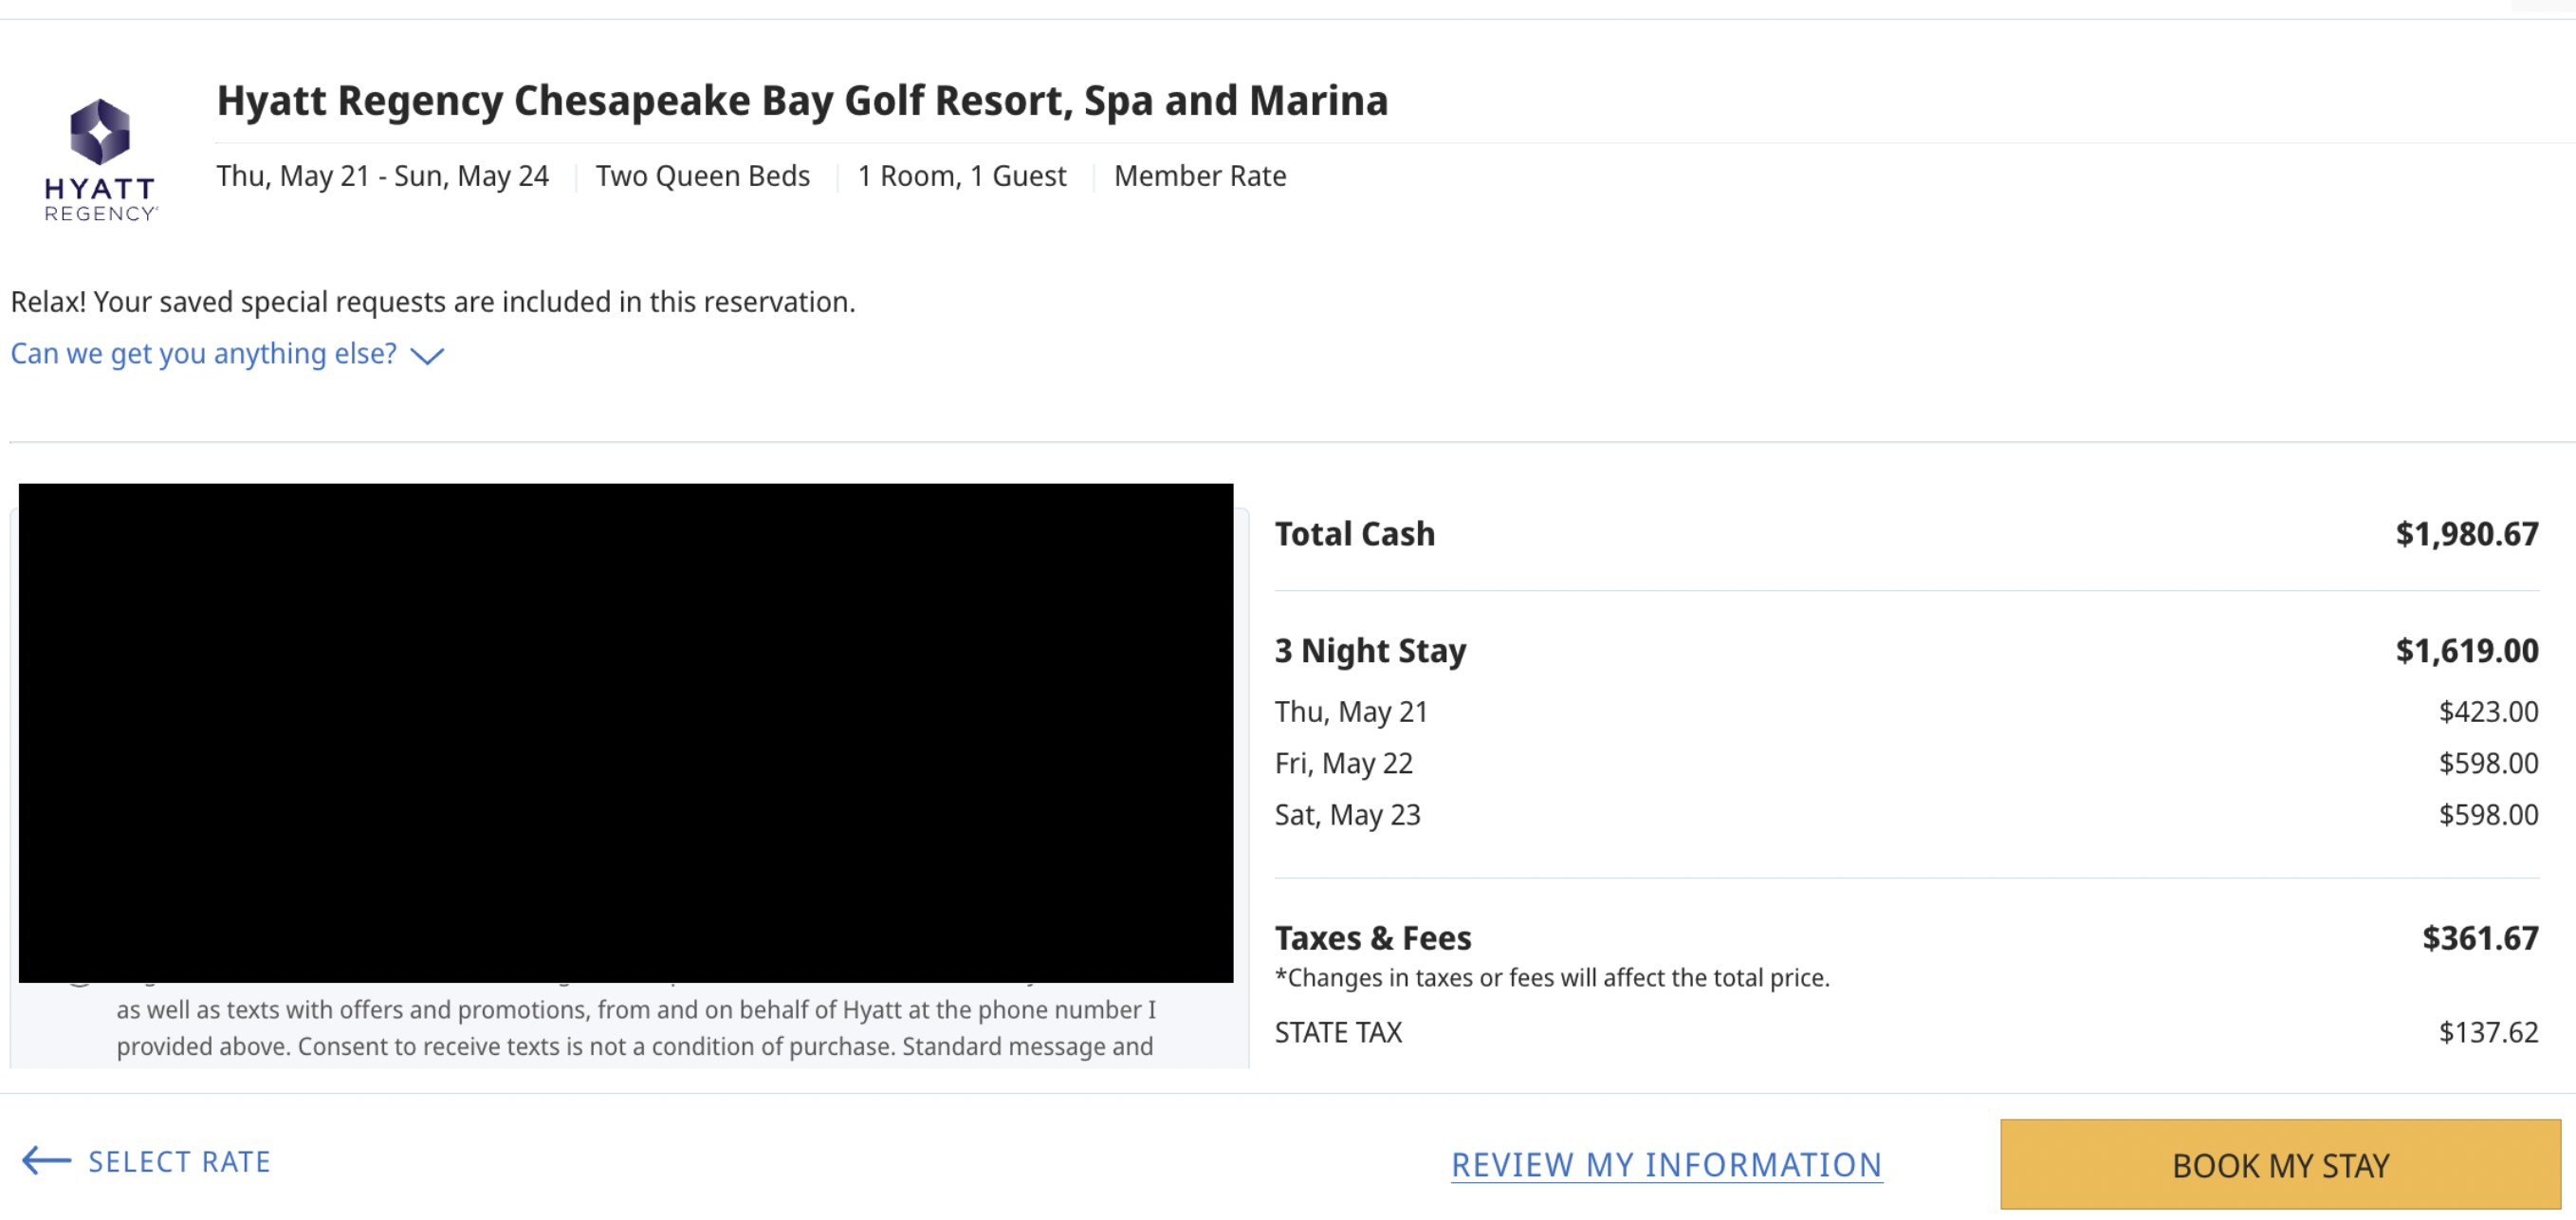Click the STATE TAX line item
The image size is (2576, 1220).
point(1338,1032)
